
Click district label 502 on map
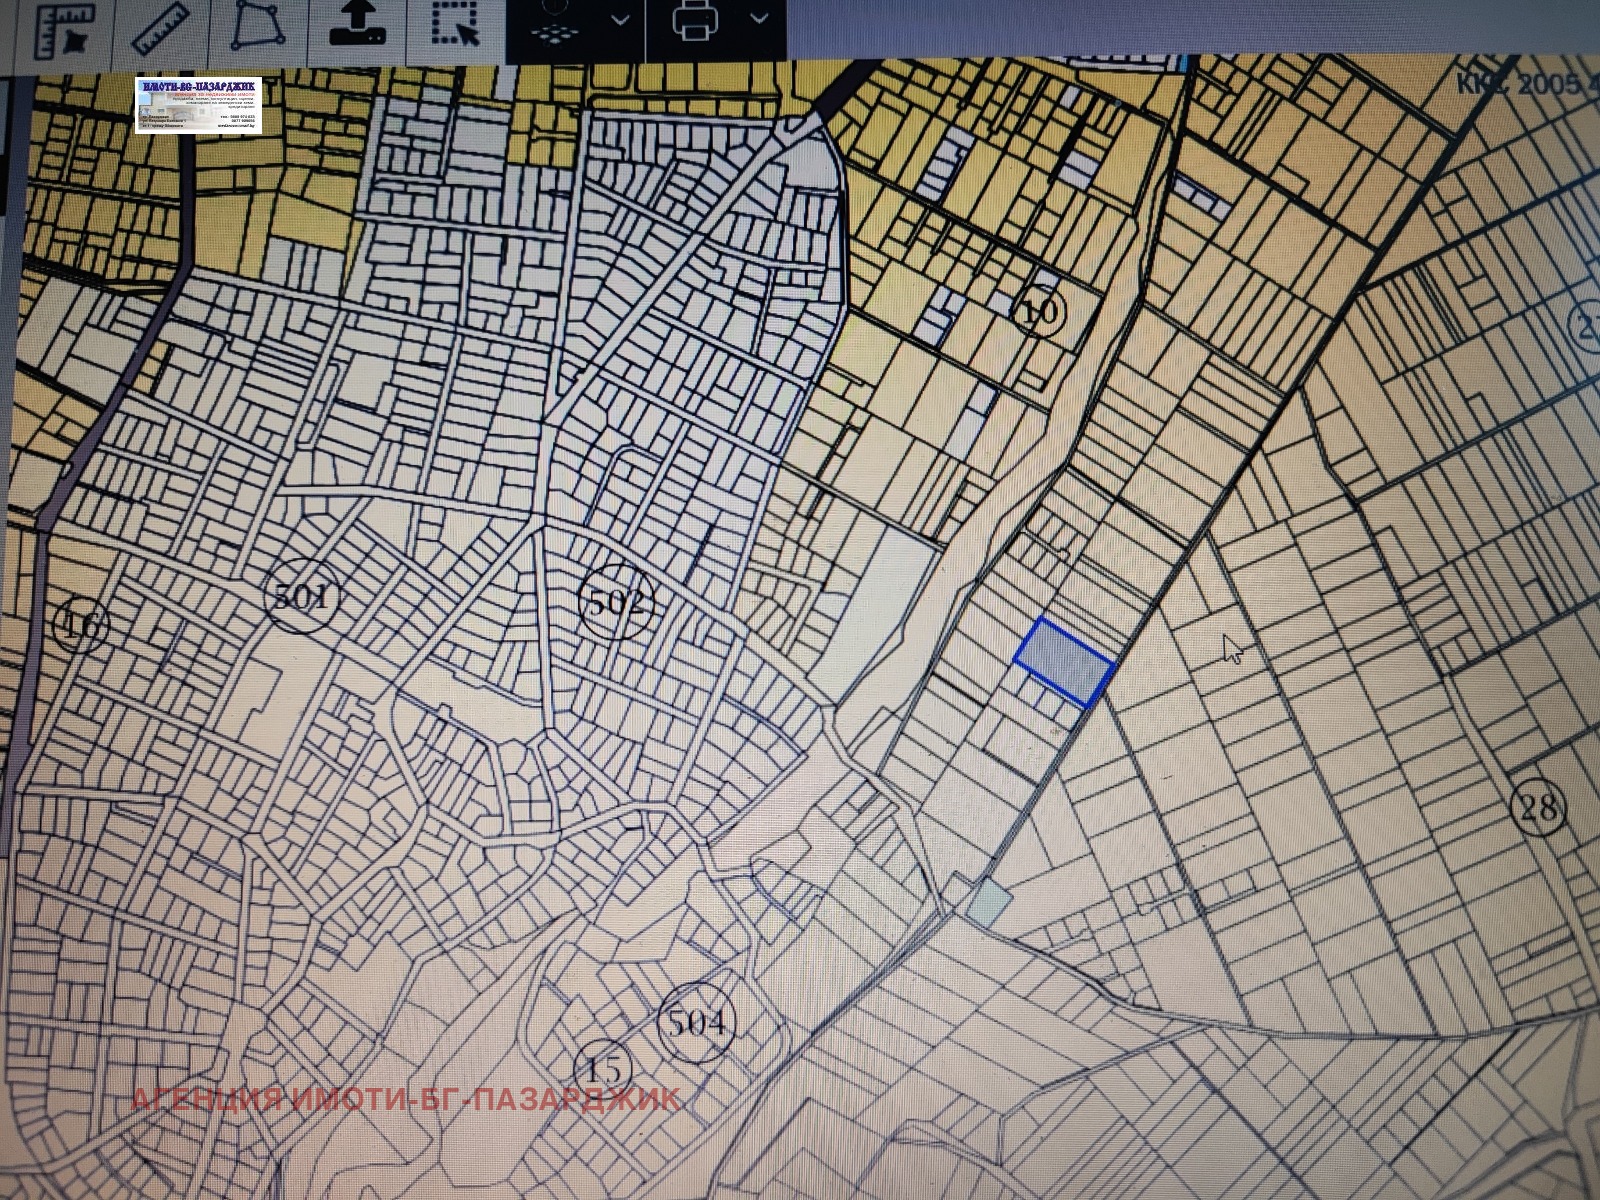pos(616,602)
